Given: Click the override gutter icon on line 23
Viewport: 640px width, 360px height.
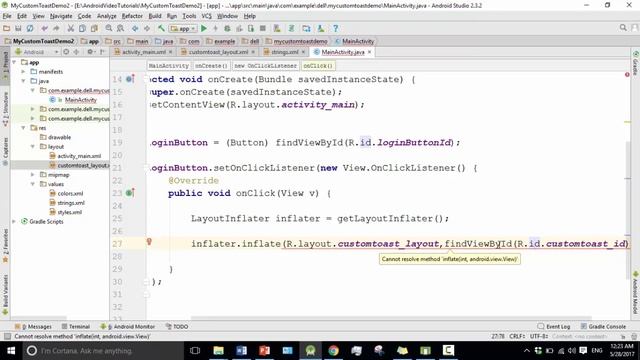Looking at the screenshot, I should tap(130, 193).
